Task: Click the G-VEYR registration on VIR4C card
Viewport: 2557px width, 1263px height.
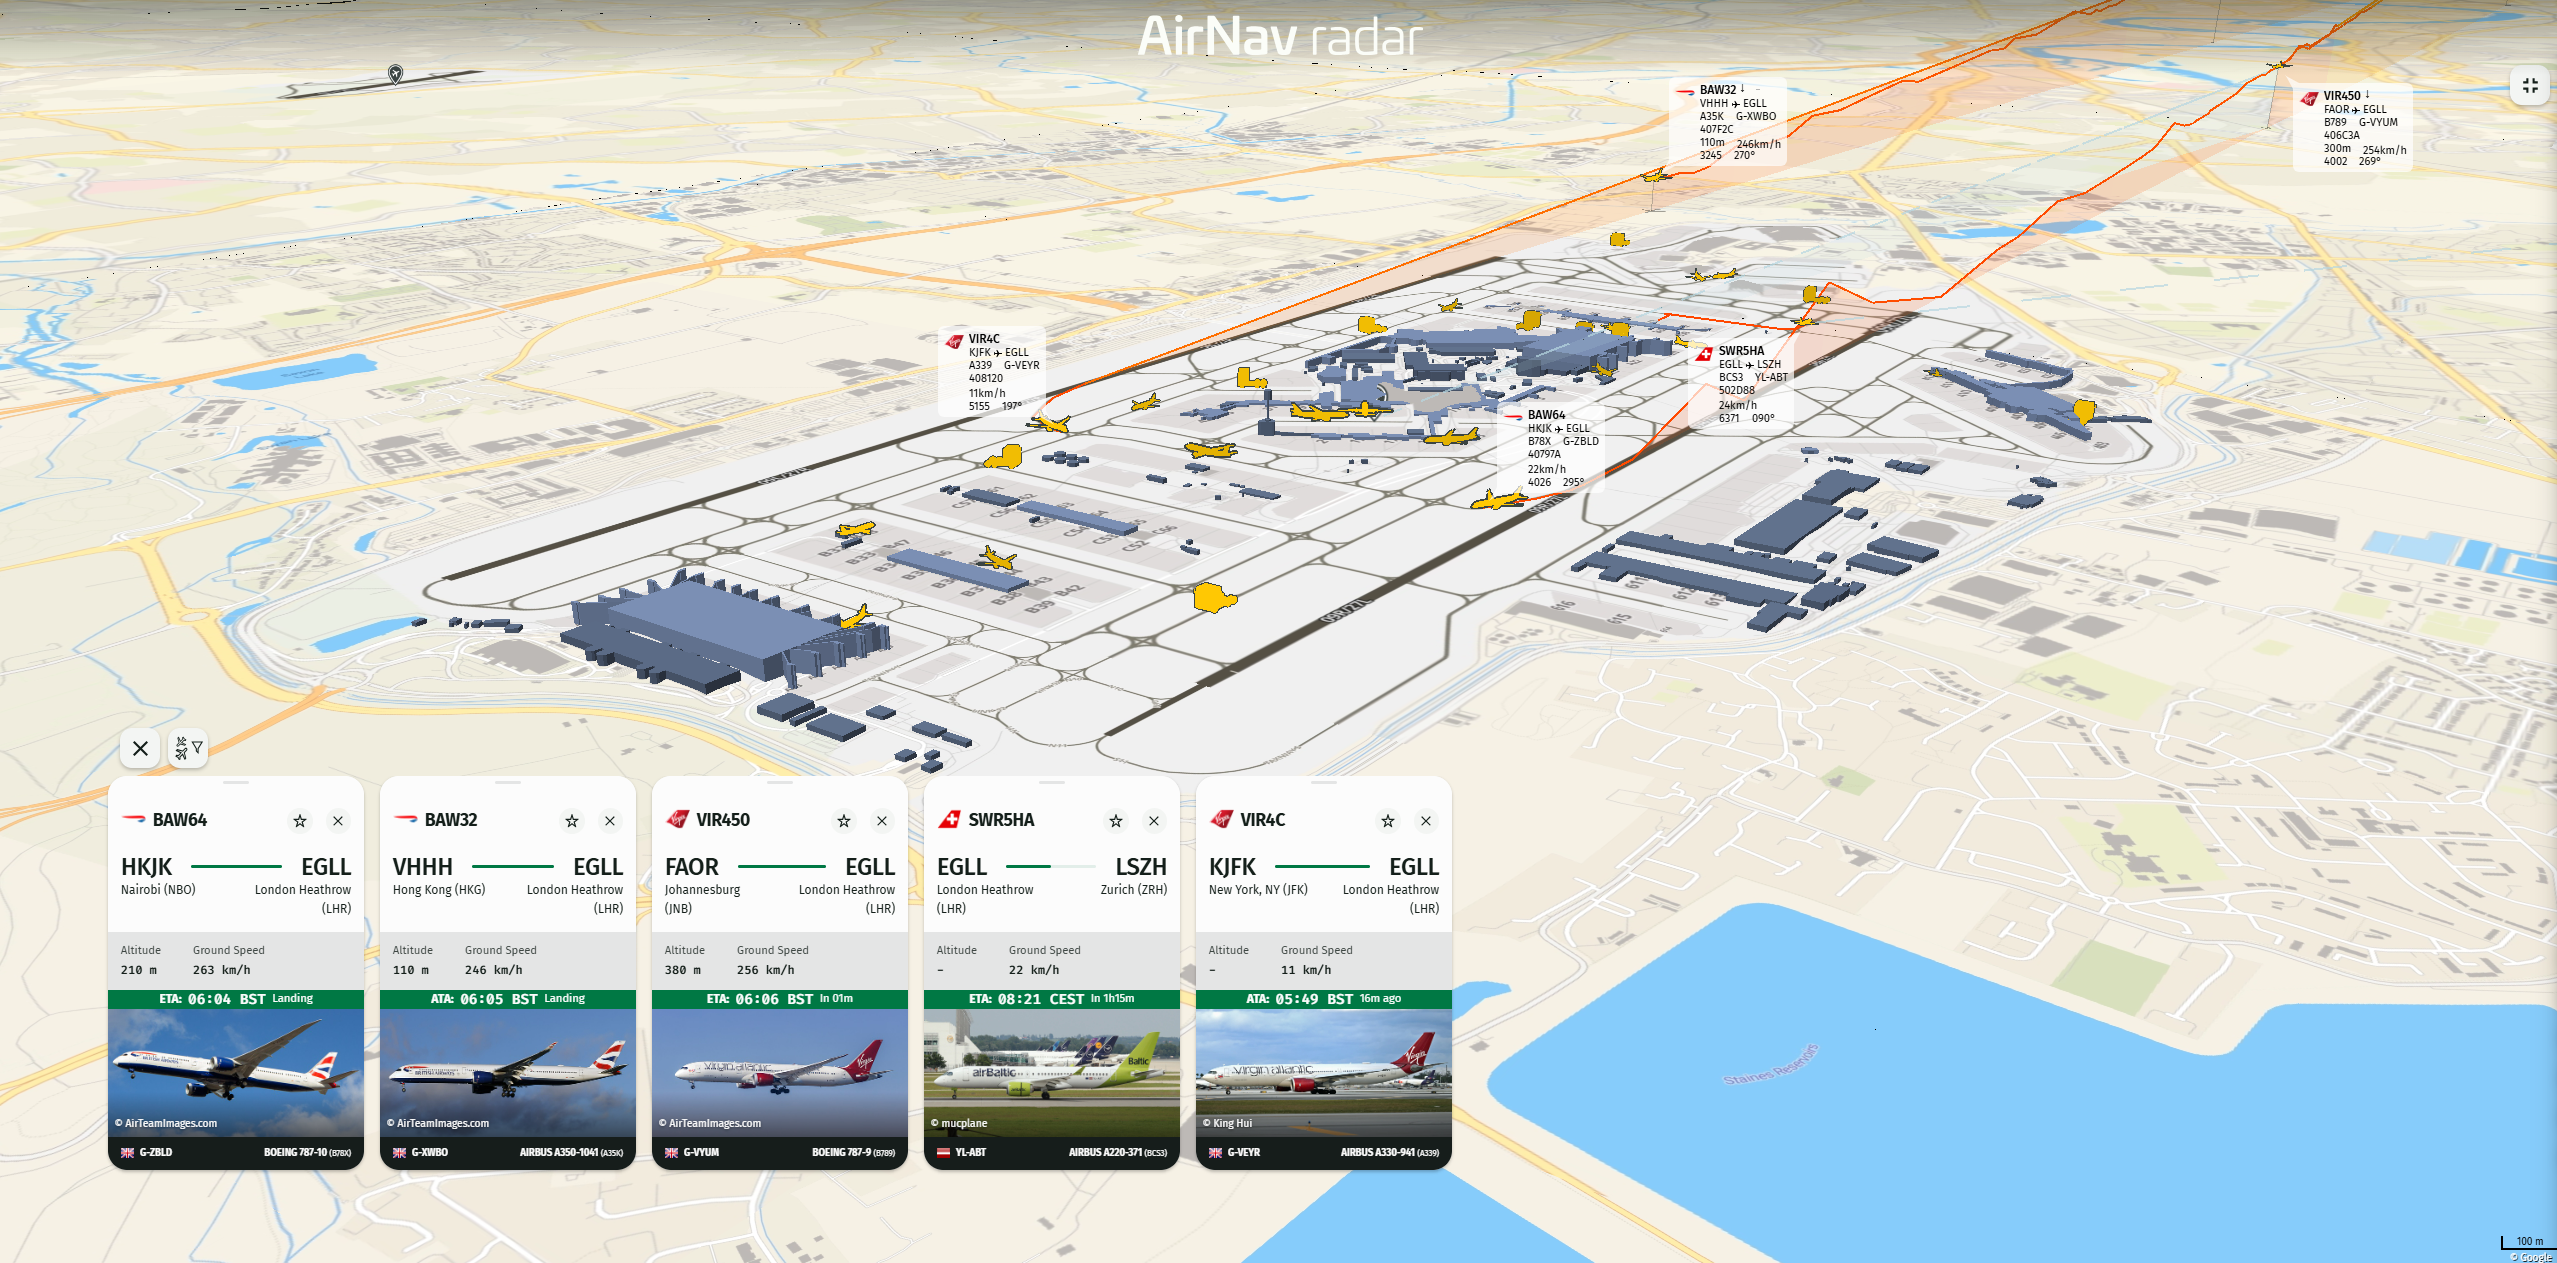Action: tap(1244, 1152)
